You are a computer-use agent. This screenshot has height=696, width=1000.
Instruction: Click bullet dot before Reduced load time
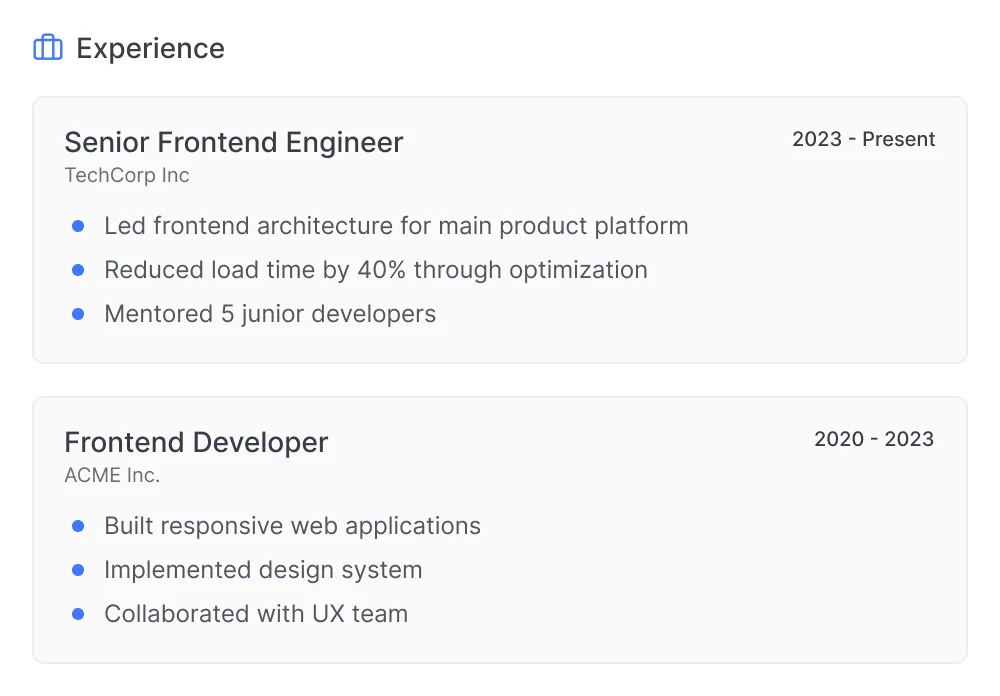point(78,270)
